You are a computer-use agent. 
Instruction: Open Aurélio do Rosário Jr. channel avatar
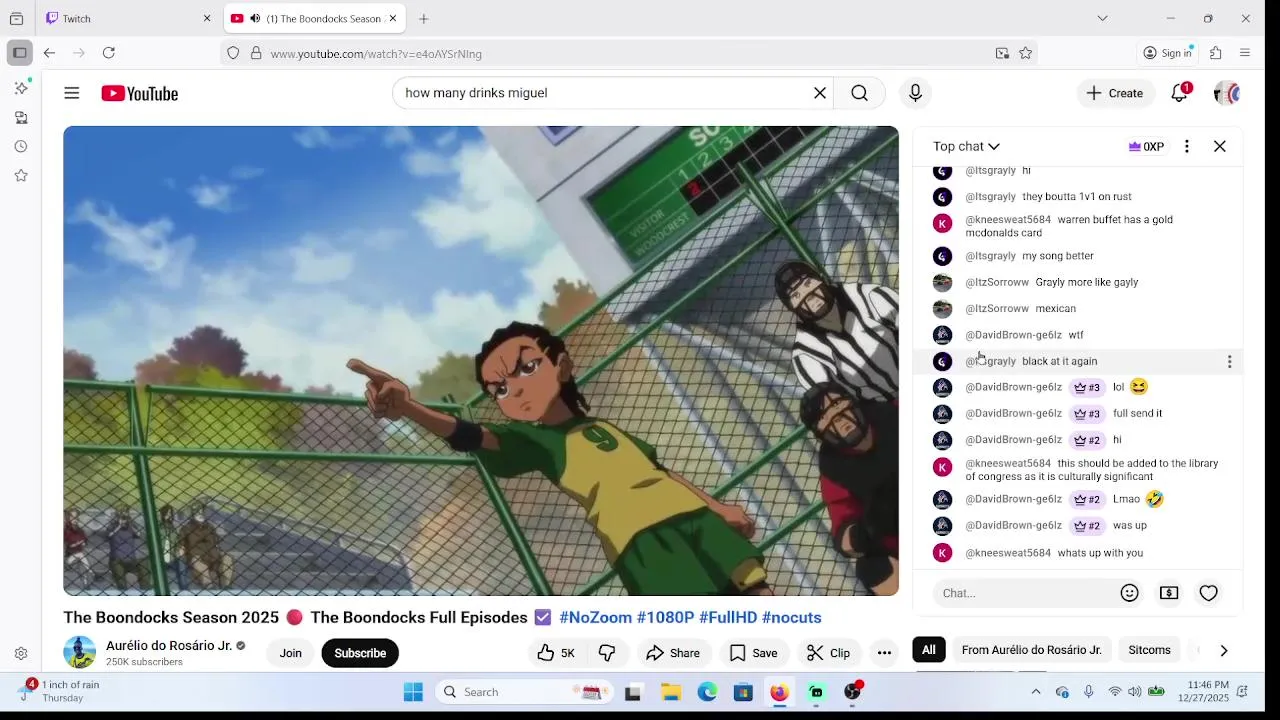tap(80, 652)
